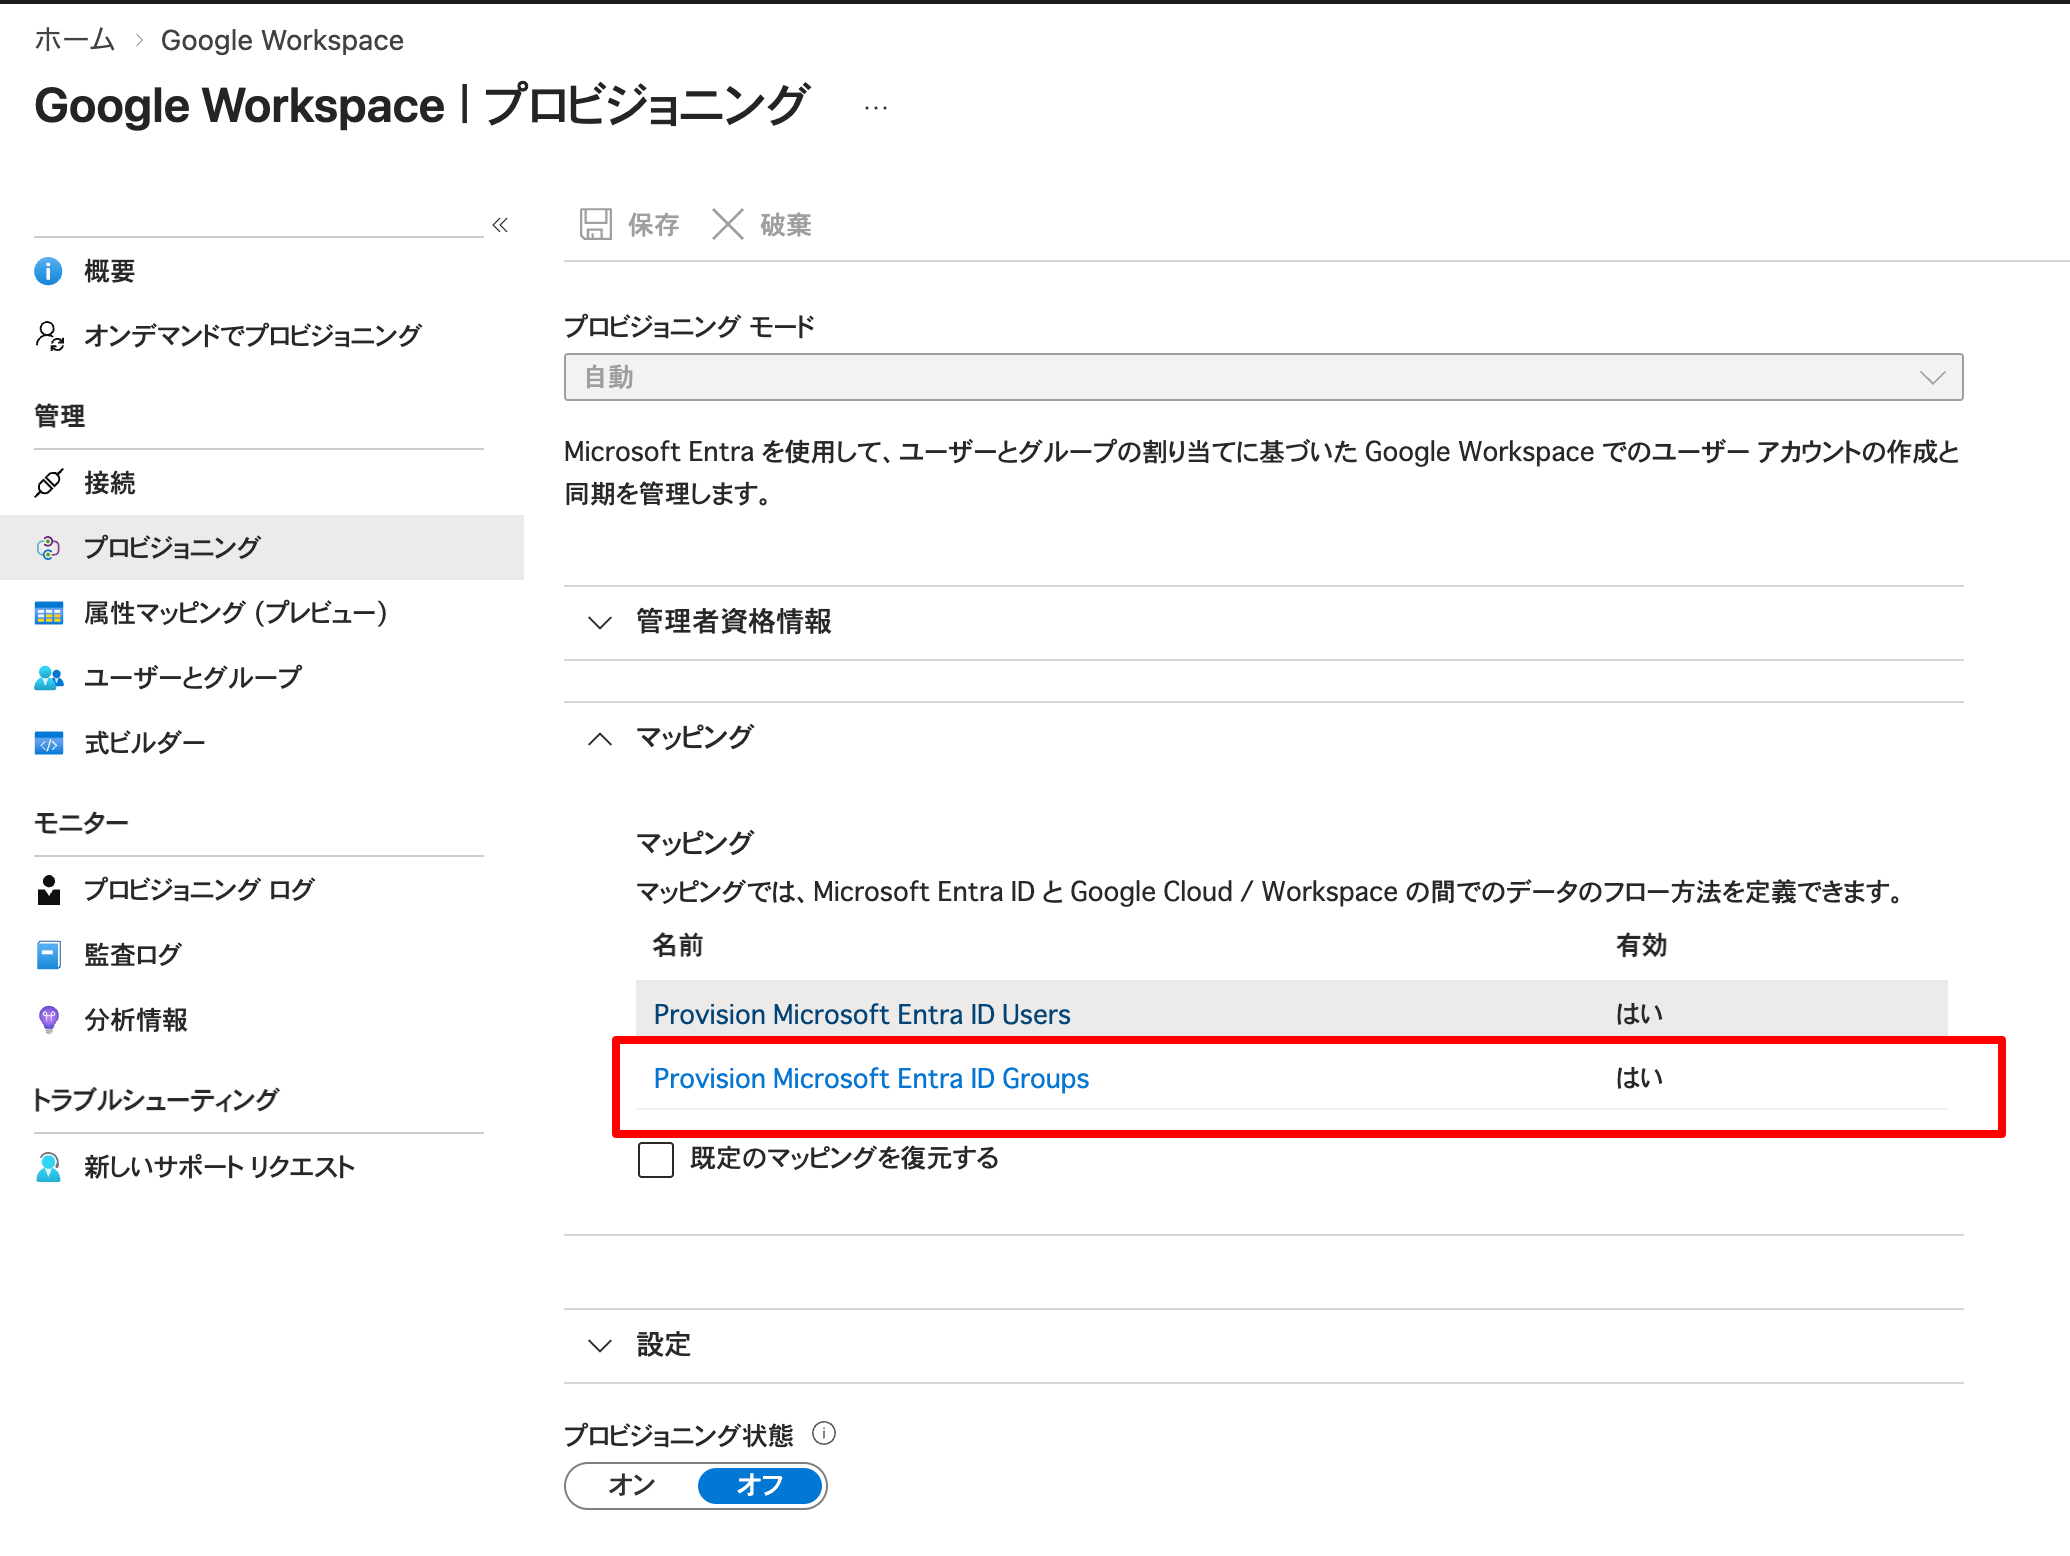Click the 分析情報 lightbulb icon

(48, 1019)
